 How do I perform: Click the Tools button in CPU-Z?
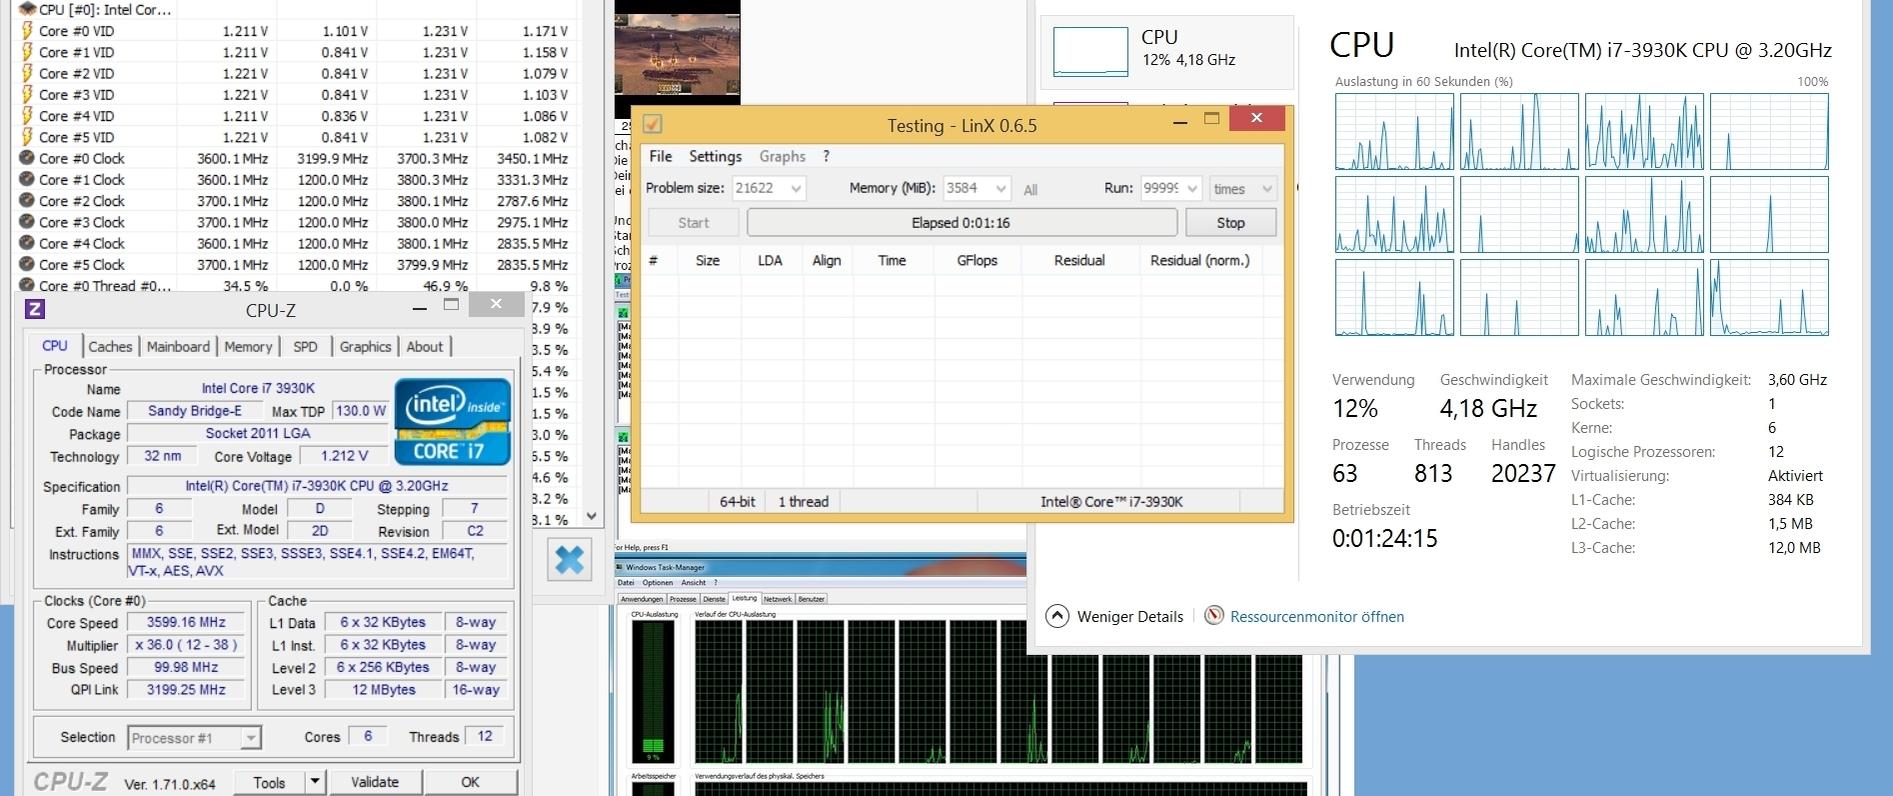point(269,782)
